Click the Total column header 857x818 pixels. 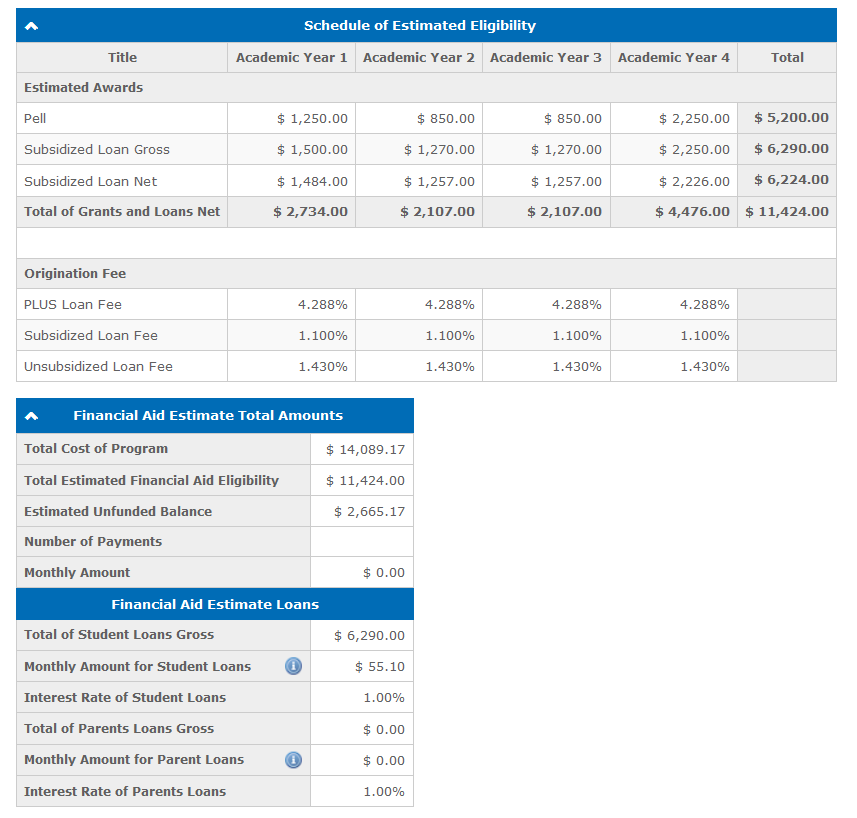787,57
